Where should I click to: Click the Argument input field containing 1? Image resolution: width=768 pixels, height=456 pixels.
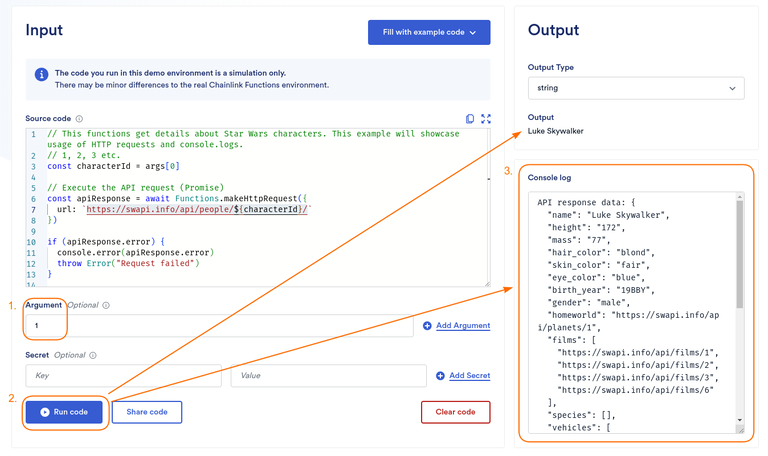pos(220,326)
